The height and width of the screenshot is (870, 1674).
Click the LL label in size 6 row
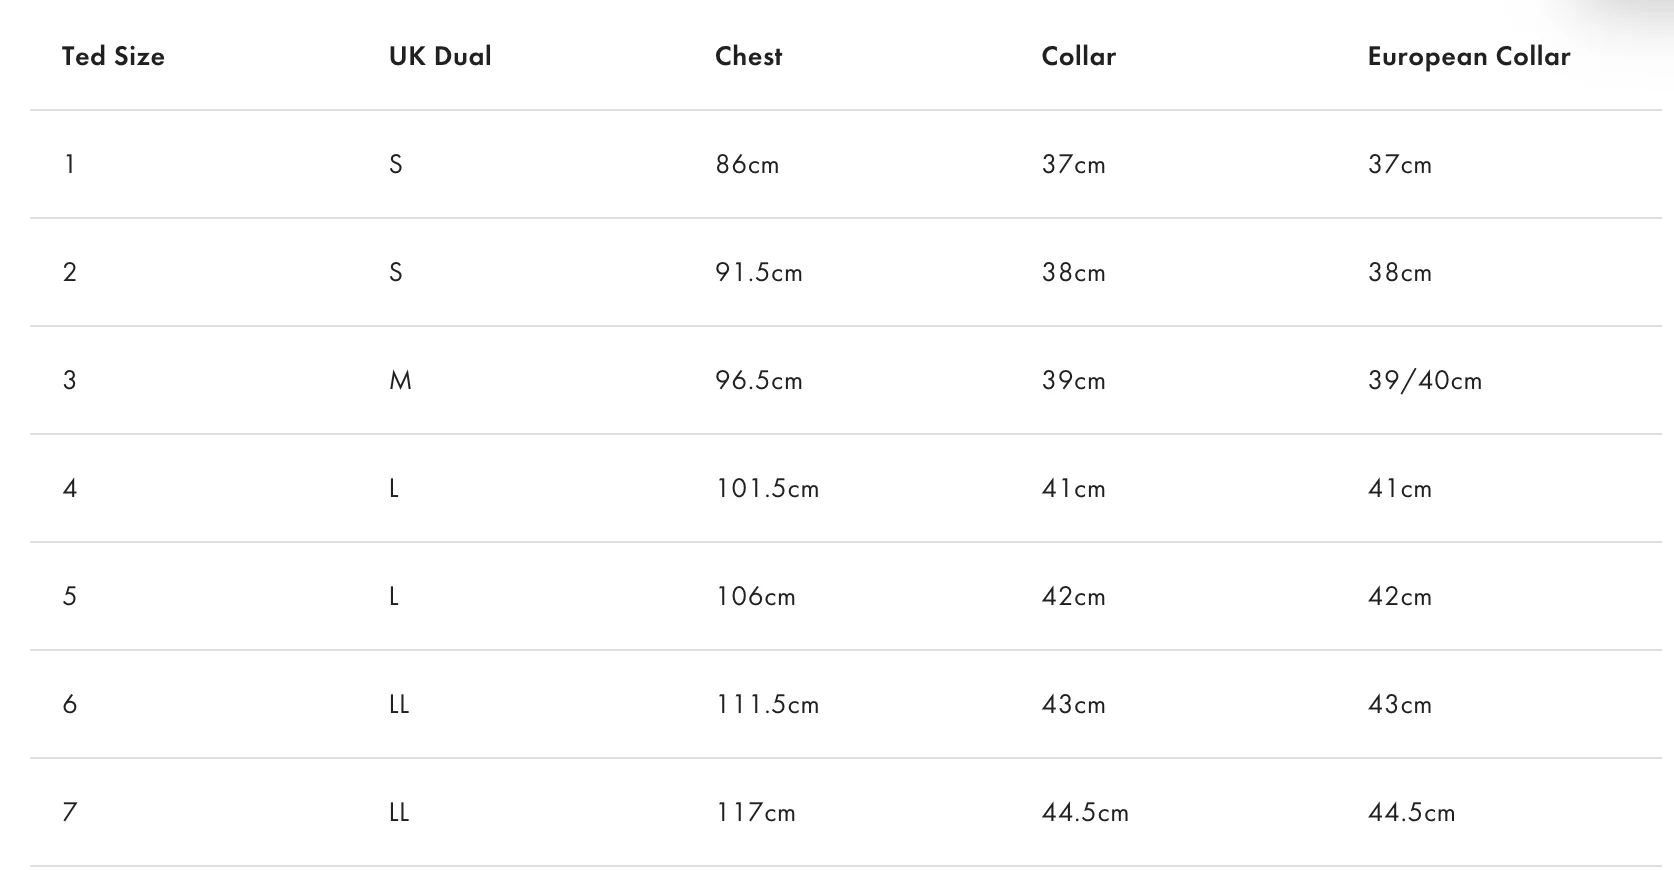tap(399, 704)
